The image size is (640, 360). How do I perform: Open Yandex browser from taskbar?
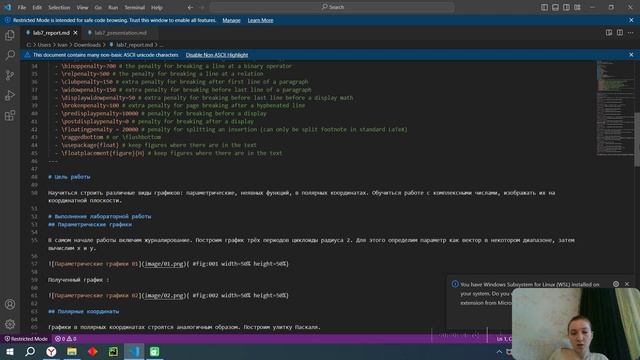click(x=51, y=351)
